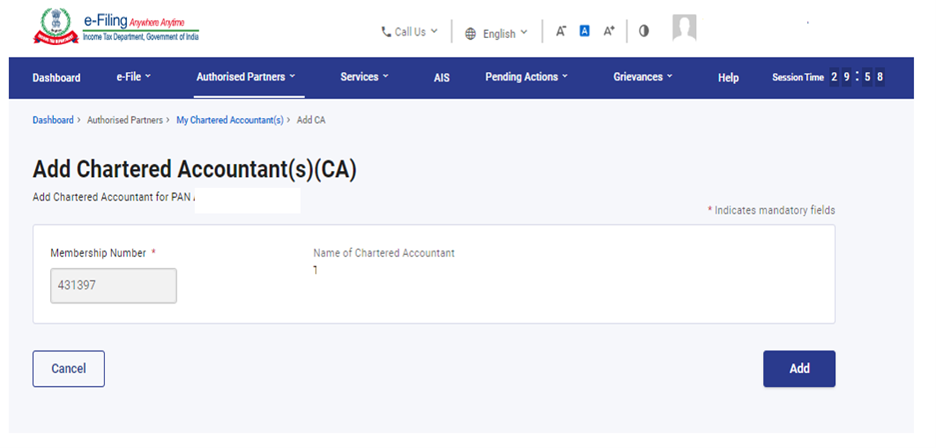Go to the AIS menu item

click(x=442, y=78)
